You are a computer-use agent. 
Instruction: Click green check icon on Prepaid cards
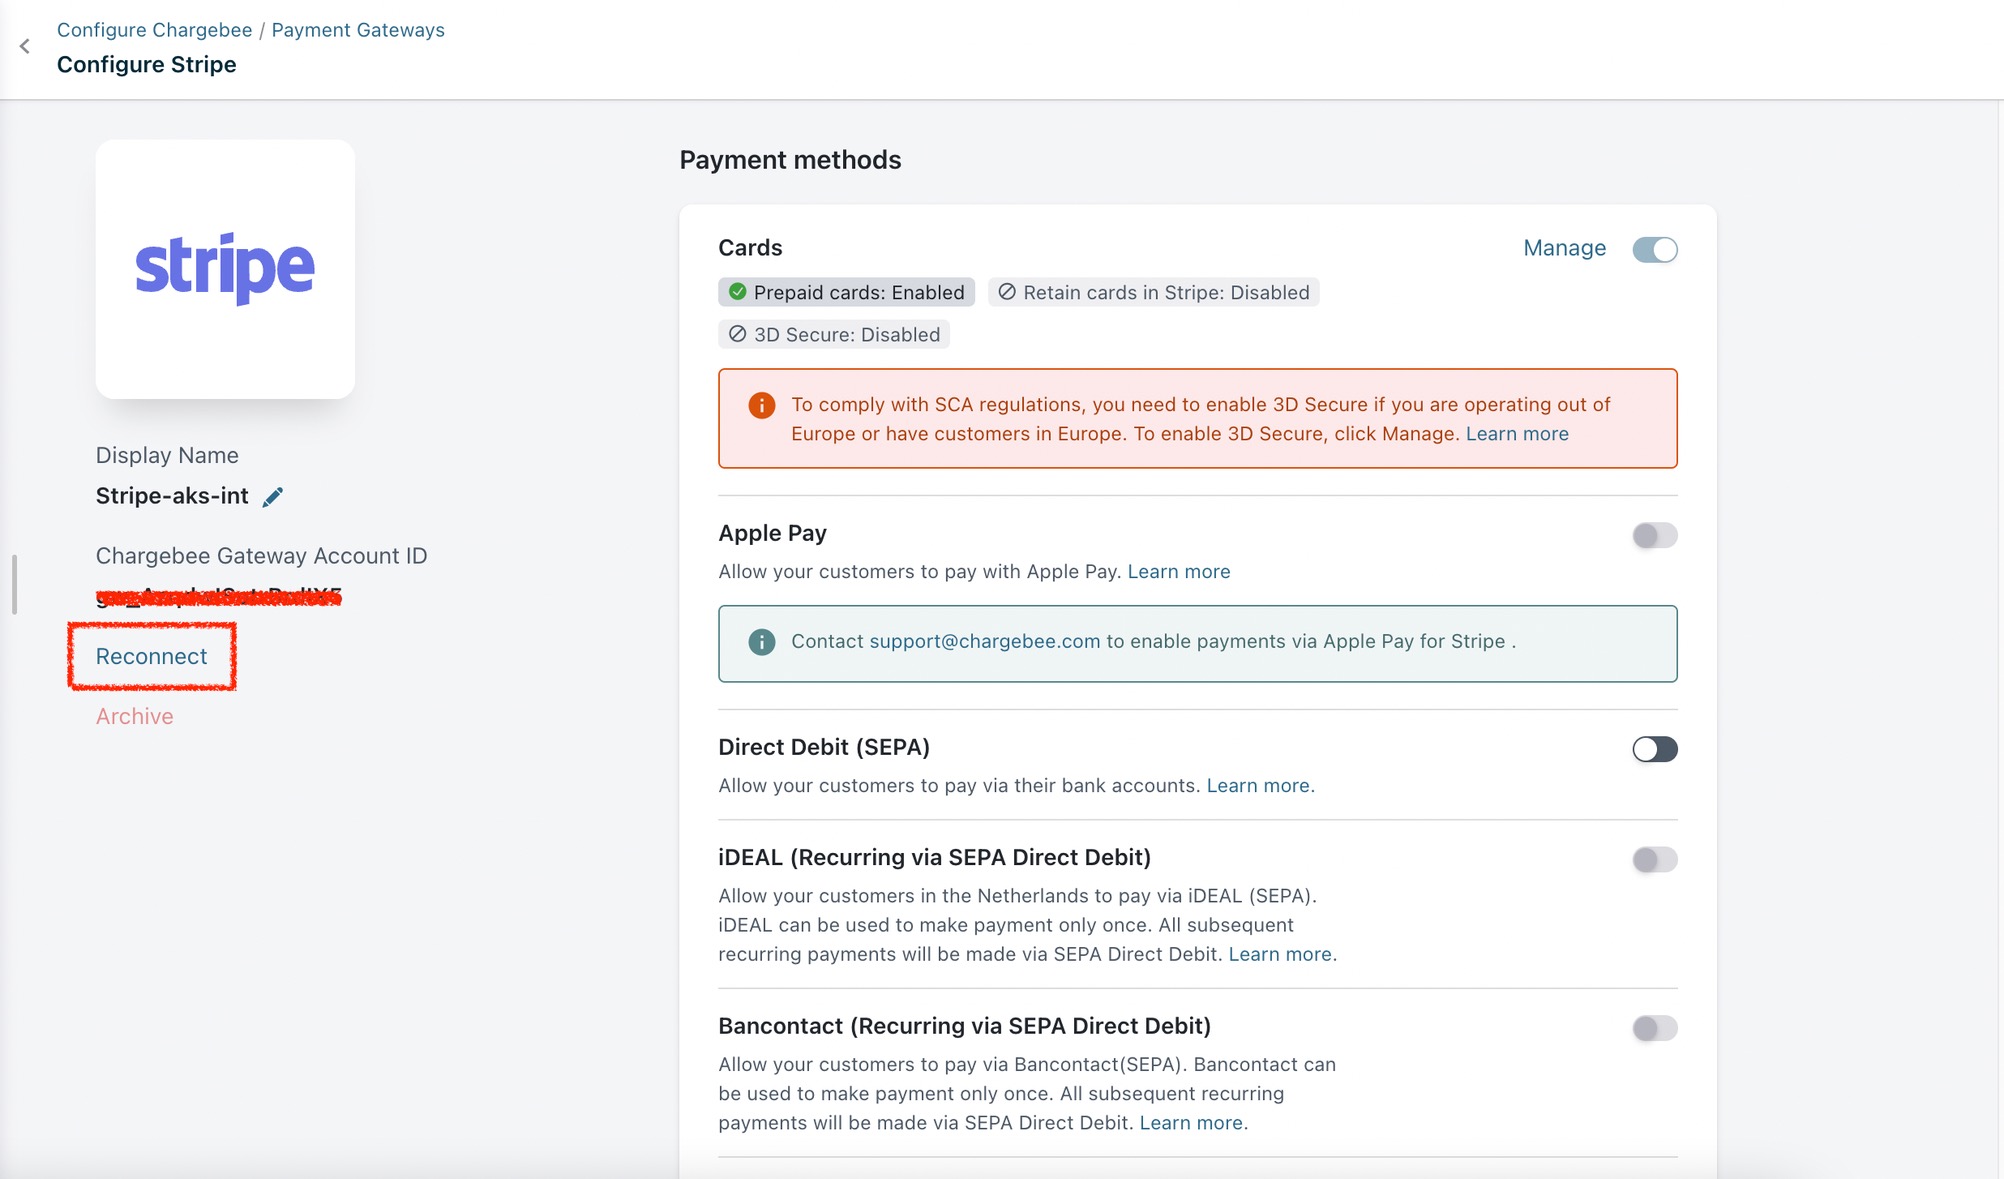(738, 292)
